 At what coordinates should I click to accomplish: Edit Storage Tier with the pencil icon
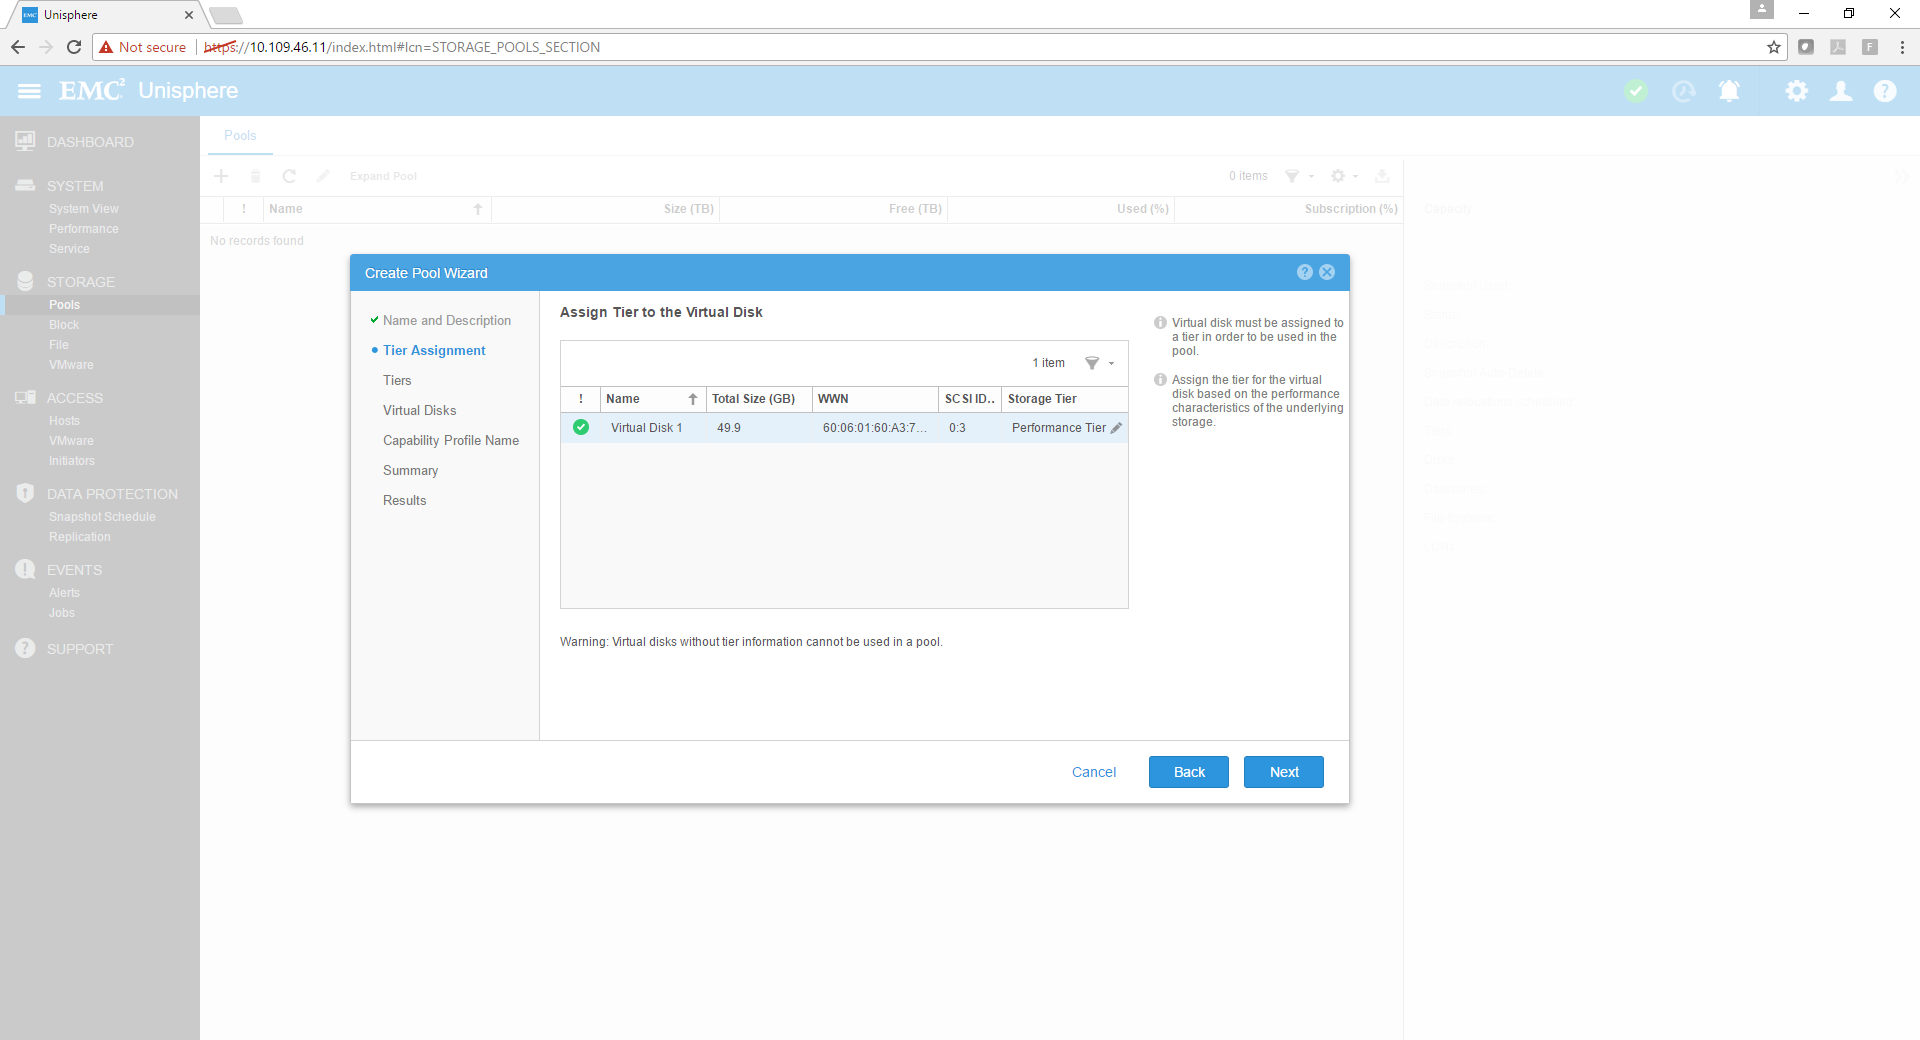coord(1116,428)
